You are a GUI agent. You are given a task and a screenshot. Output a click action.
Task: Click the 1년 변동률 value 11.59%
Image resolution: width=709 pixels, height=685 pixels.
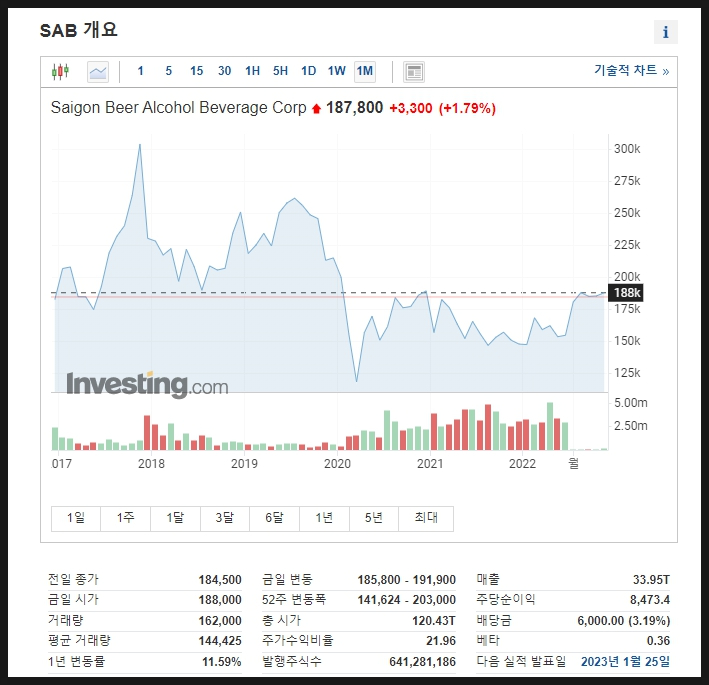pos(222,661)
